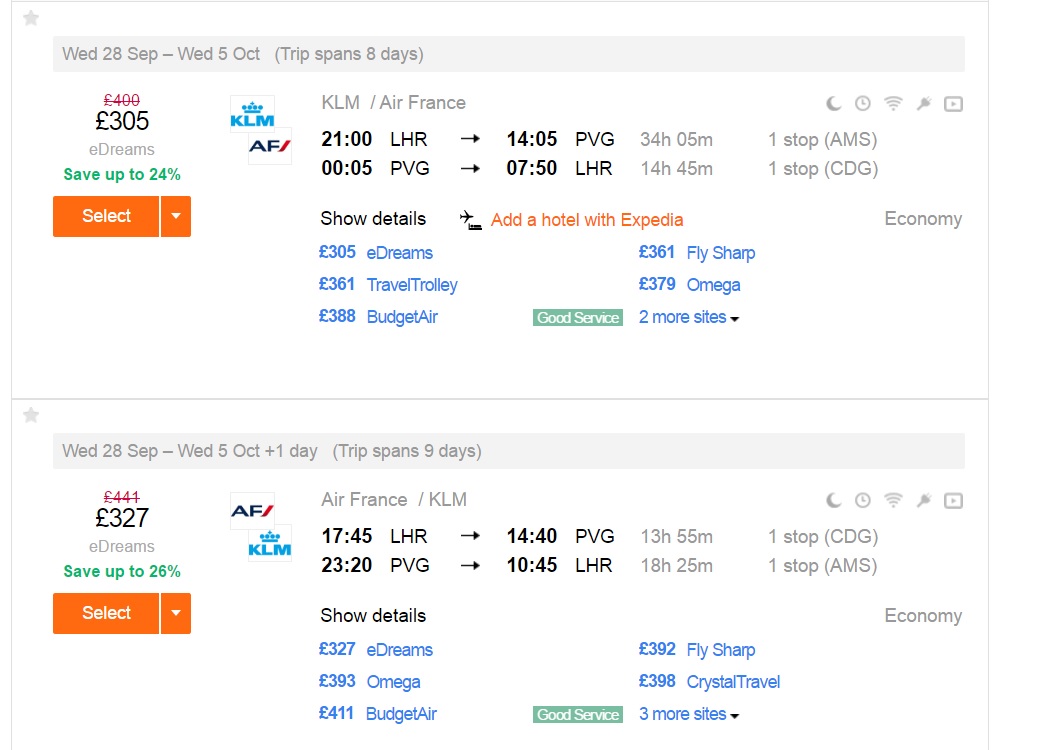Star the first £305 flight result
1044x750 pixels.
31,19
